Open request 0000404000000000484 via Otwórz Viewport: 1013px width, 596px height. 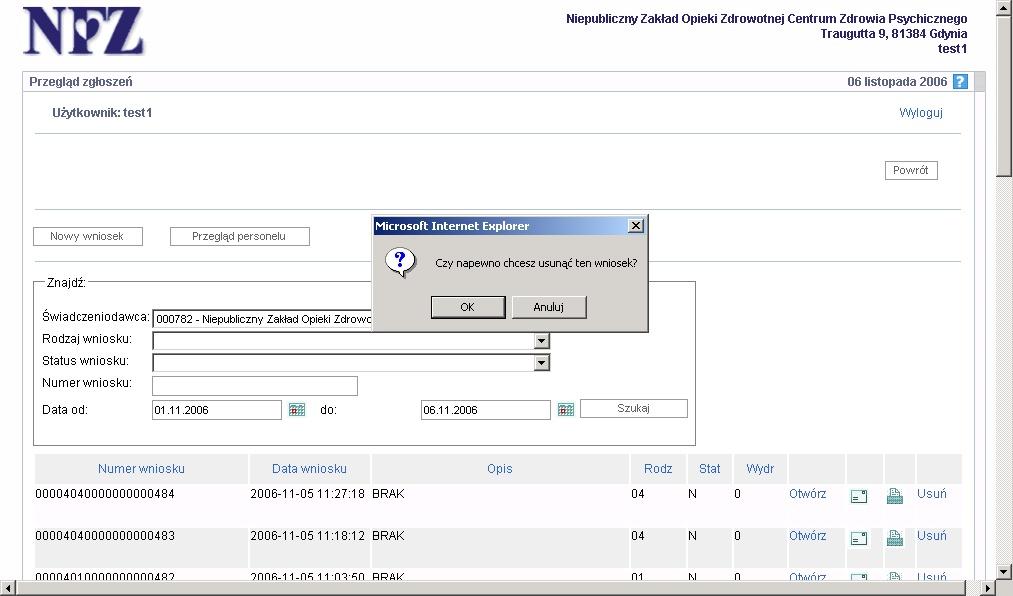point(807,494)
